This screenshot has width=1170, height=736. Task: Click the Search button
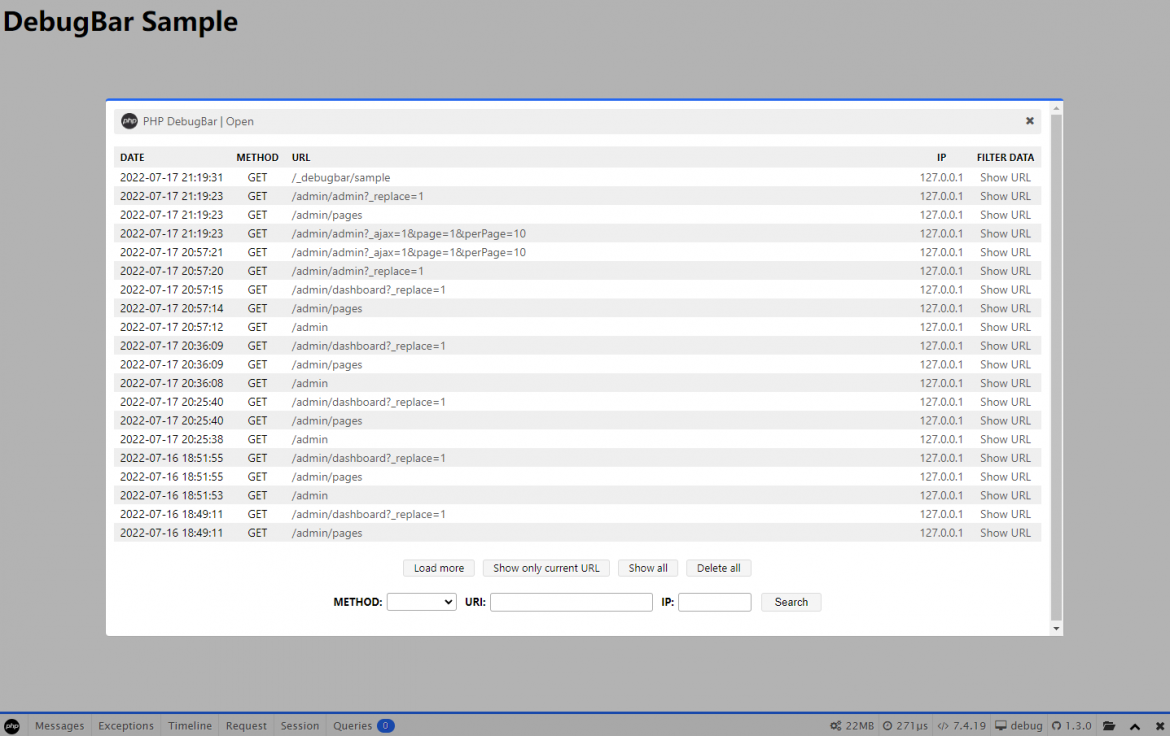(x=791, y=602)
